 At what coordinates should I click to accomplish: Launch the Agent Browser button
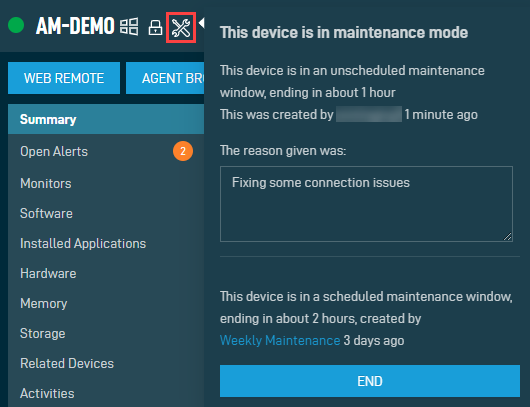coord(165,78)
